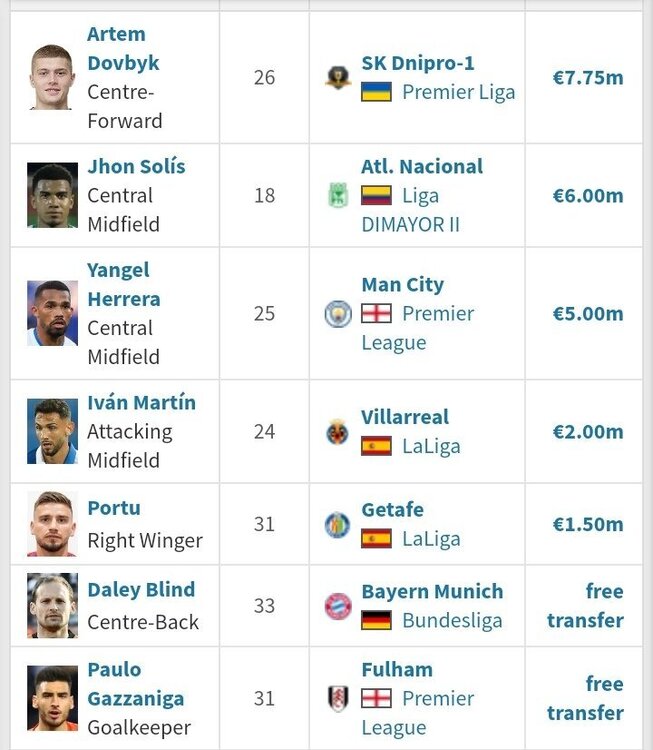
Task: Click Yangel Herrera's player photo
Action: click(x=52, y=313)
